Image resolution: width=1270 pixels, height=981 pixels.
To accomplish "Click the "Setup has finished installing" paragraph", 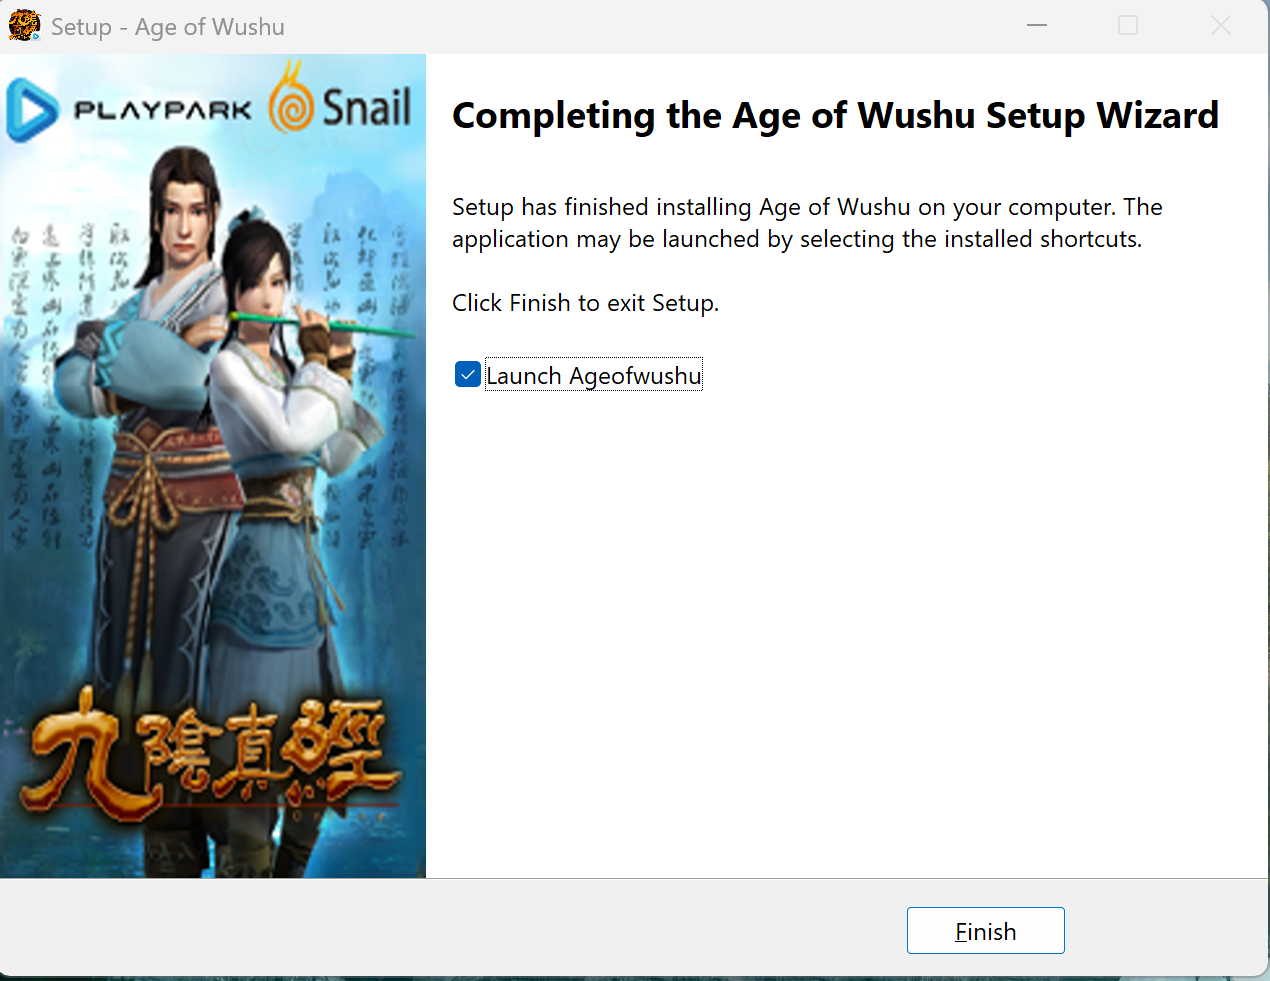I will (806, 223).
